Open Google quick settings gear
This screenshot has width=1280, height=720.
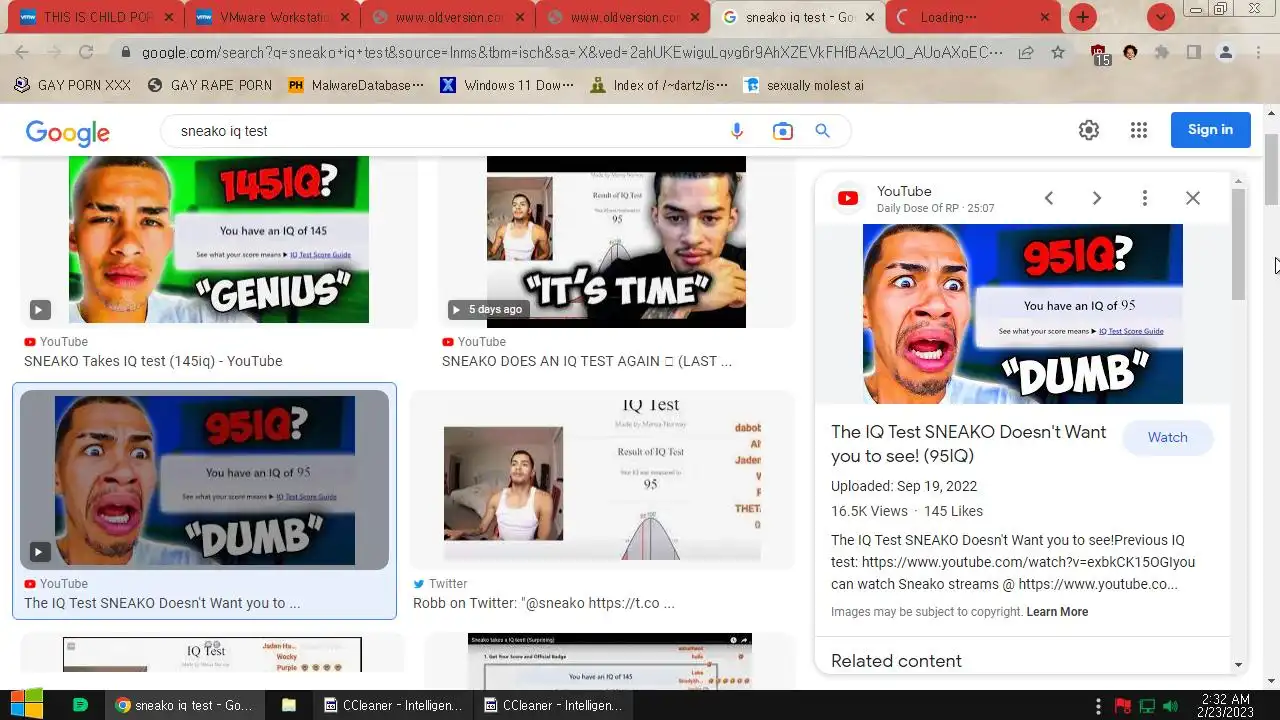tap(1089, 130)
